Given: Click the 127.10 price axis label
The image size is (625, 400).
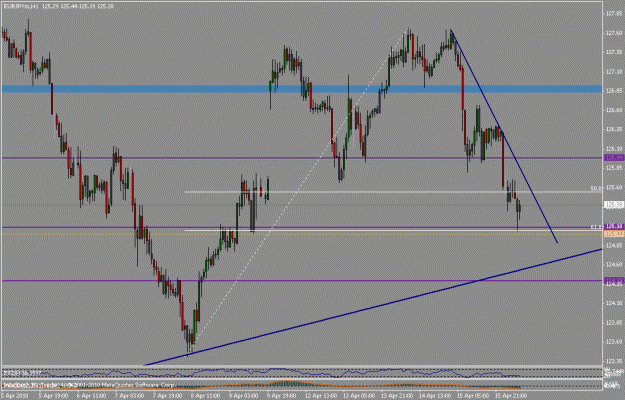Looking at the screenshot, I should click(x=614, y=72).
